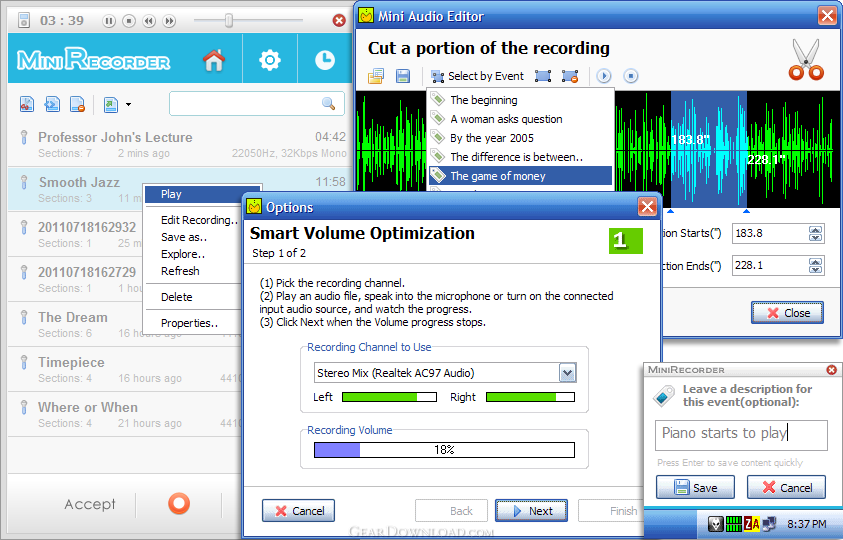Viewport: 843px width, 540px height.
Task: Select the Timepiece recording
Action: pyautogui.click(x=125, y=370)
